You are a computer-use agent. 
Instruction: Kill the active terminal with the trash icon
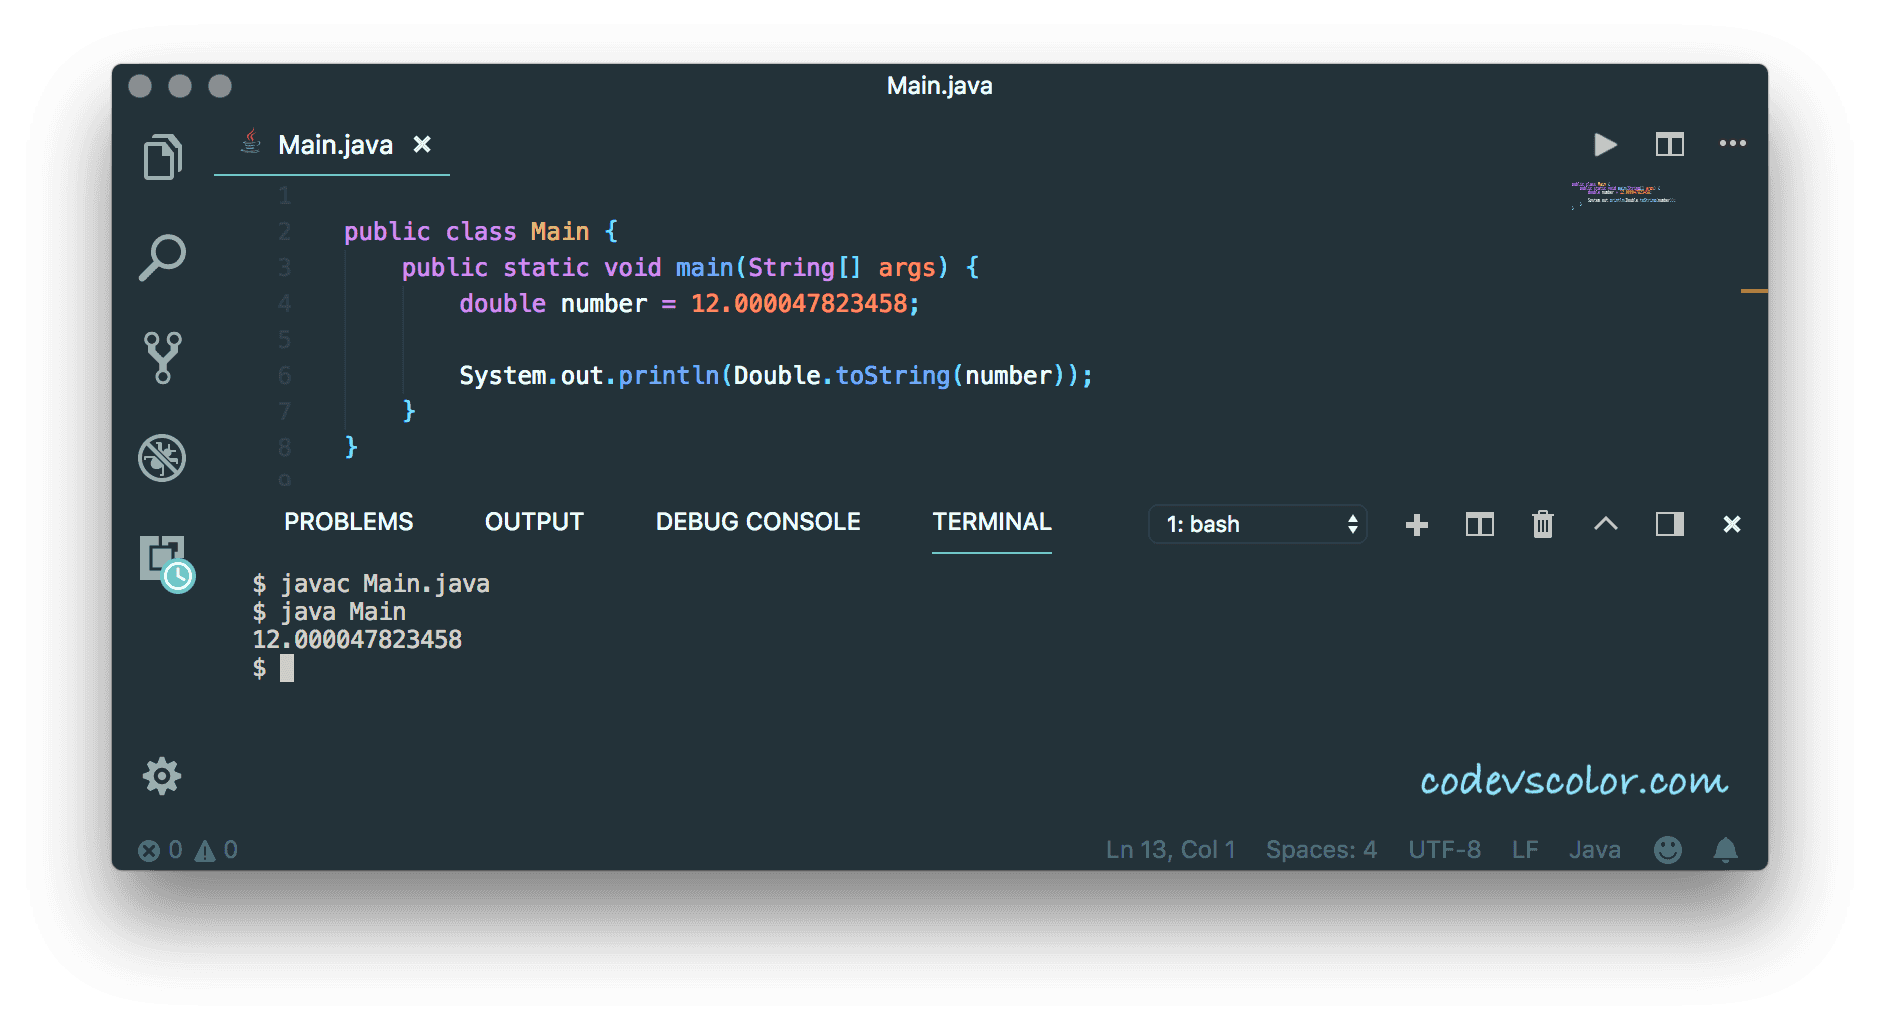point(1542,524)
